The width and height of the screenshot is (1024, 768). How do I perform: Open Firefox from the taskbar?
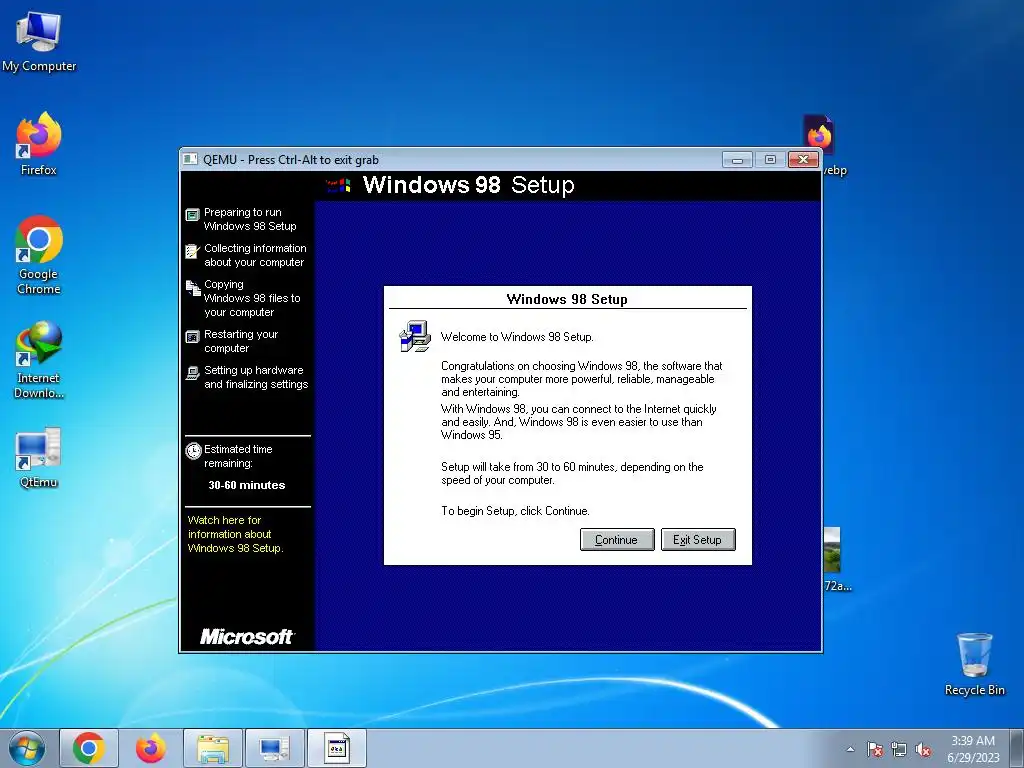pyautogui.click(x=150, y=748)
